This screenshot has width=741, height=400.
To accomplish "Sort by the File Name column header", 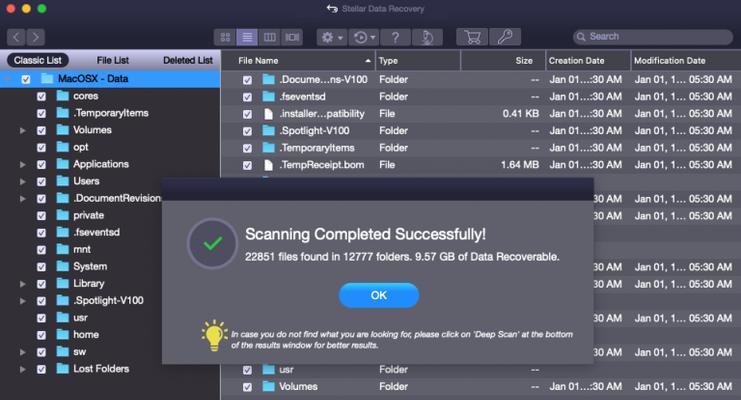I will pos(298,61).
